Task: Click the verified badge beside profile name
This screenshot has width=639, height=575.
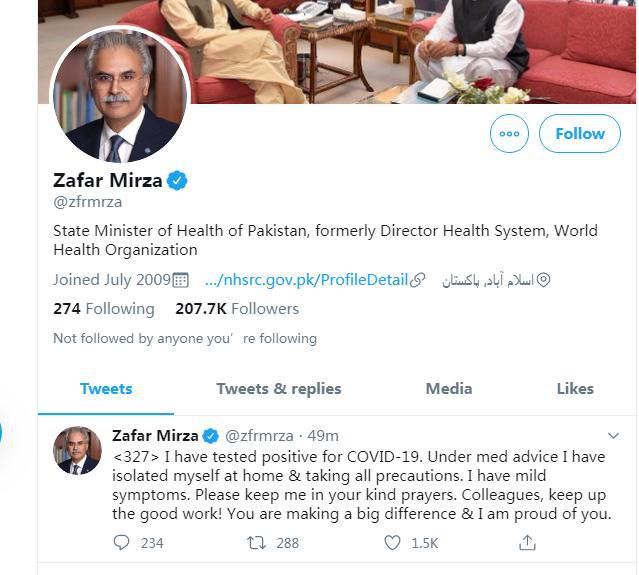Action: (178, 181)
